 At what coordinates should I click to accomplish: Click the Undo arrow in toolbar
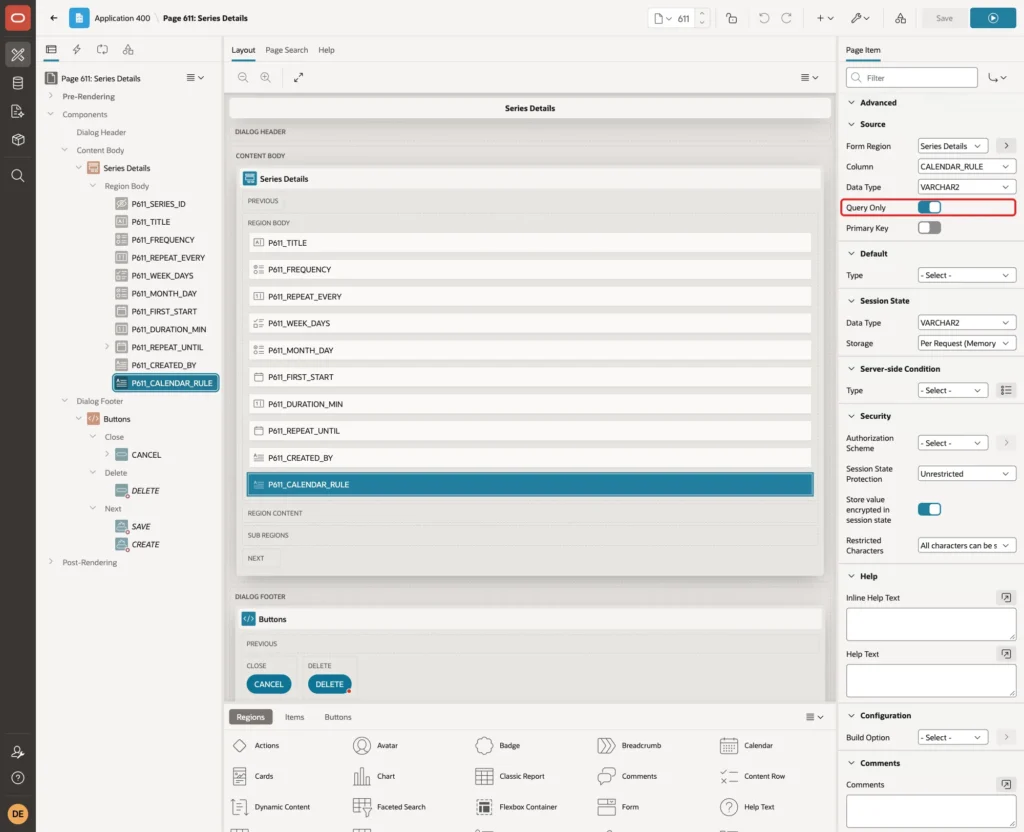[x=763, y=18]
